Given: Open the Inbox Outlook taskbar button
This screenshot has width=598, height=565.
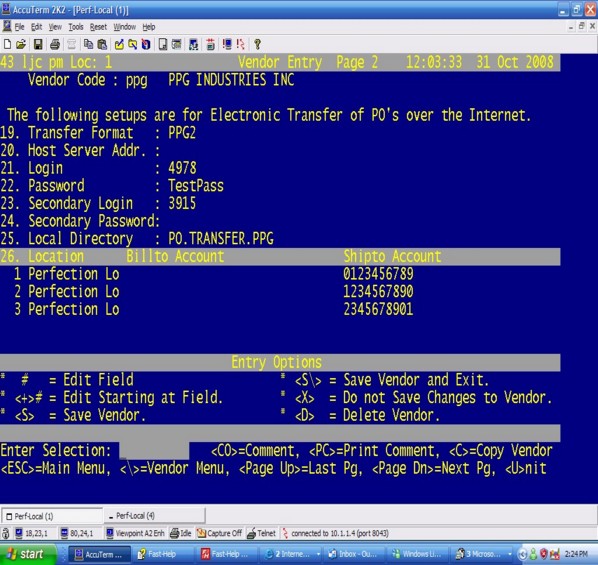Looking at the screenshot, I should pos(353,554).
